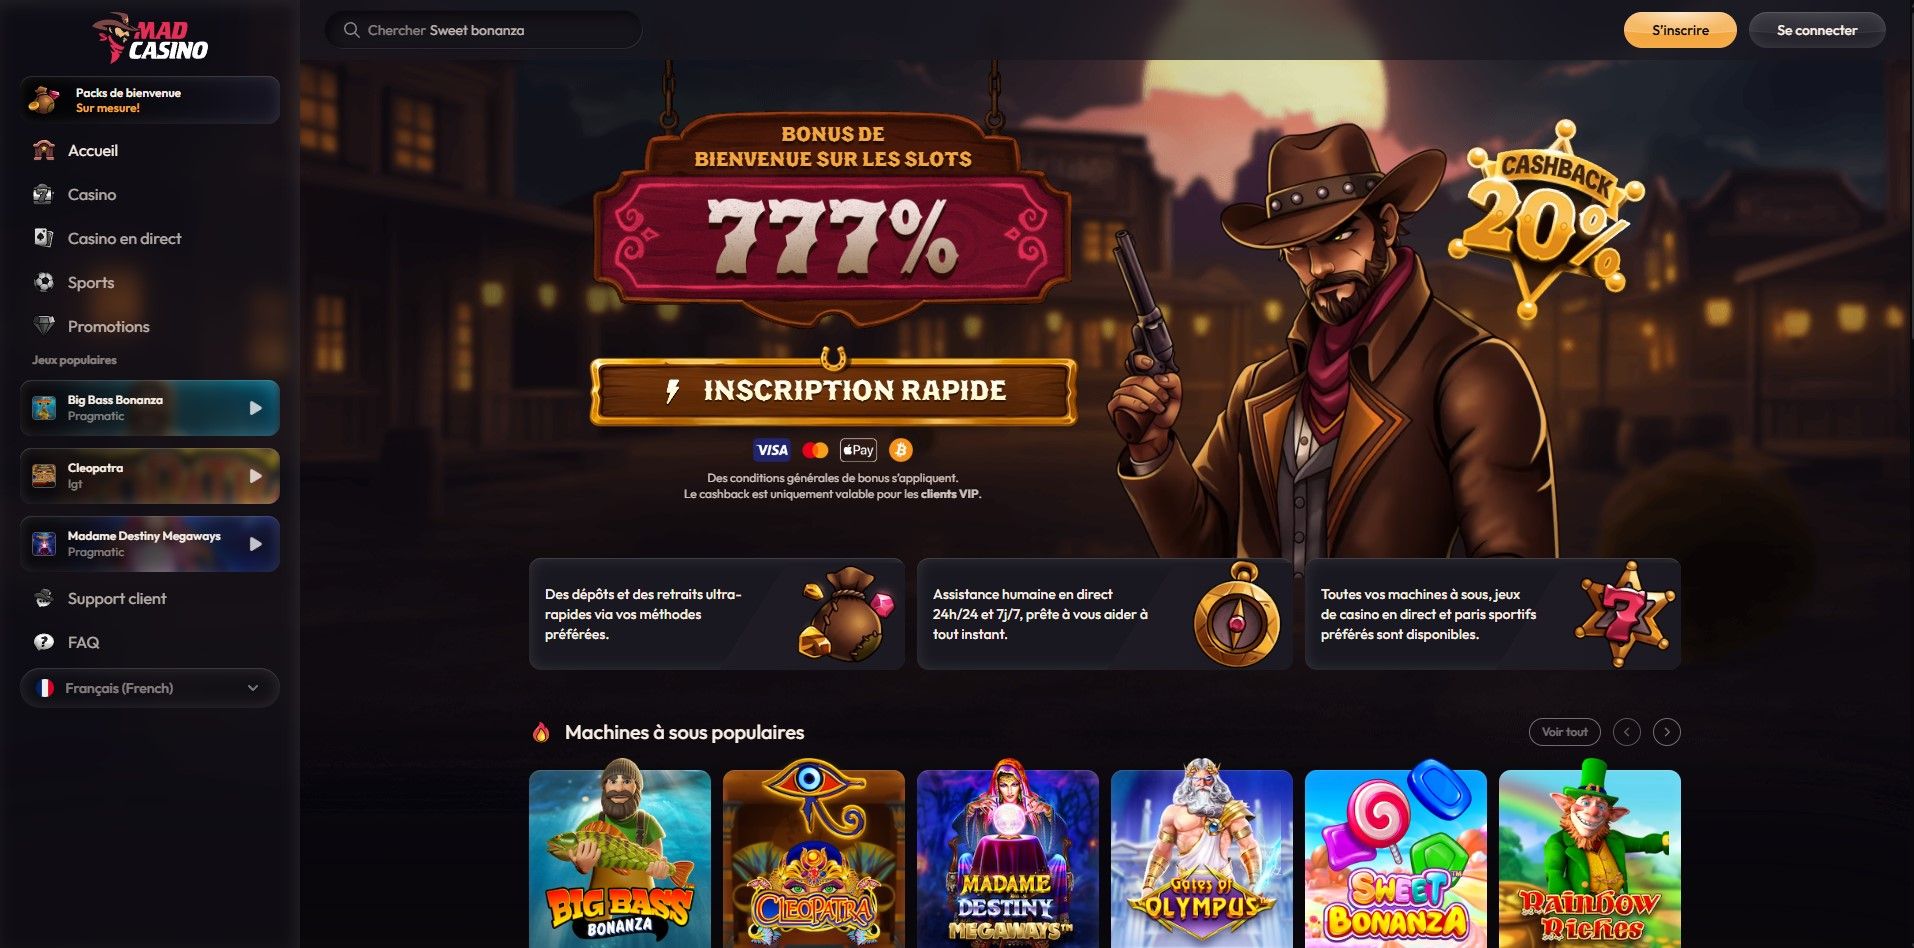Play Madame Destiny Megaways from the sidebar

tap(150, 544)
